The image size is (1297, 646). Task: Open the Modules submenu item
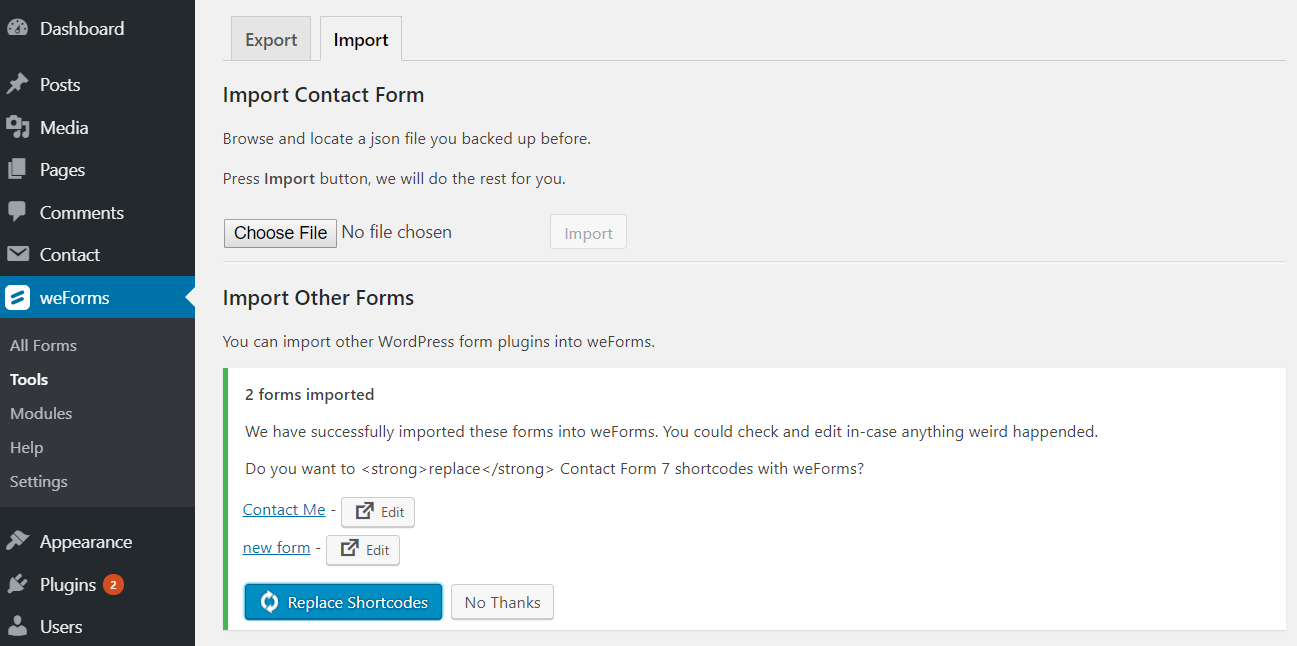(41, 414)
